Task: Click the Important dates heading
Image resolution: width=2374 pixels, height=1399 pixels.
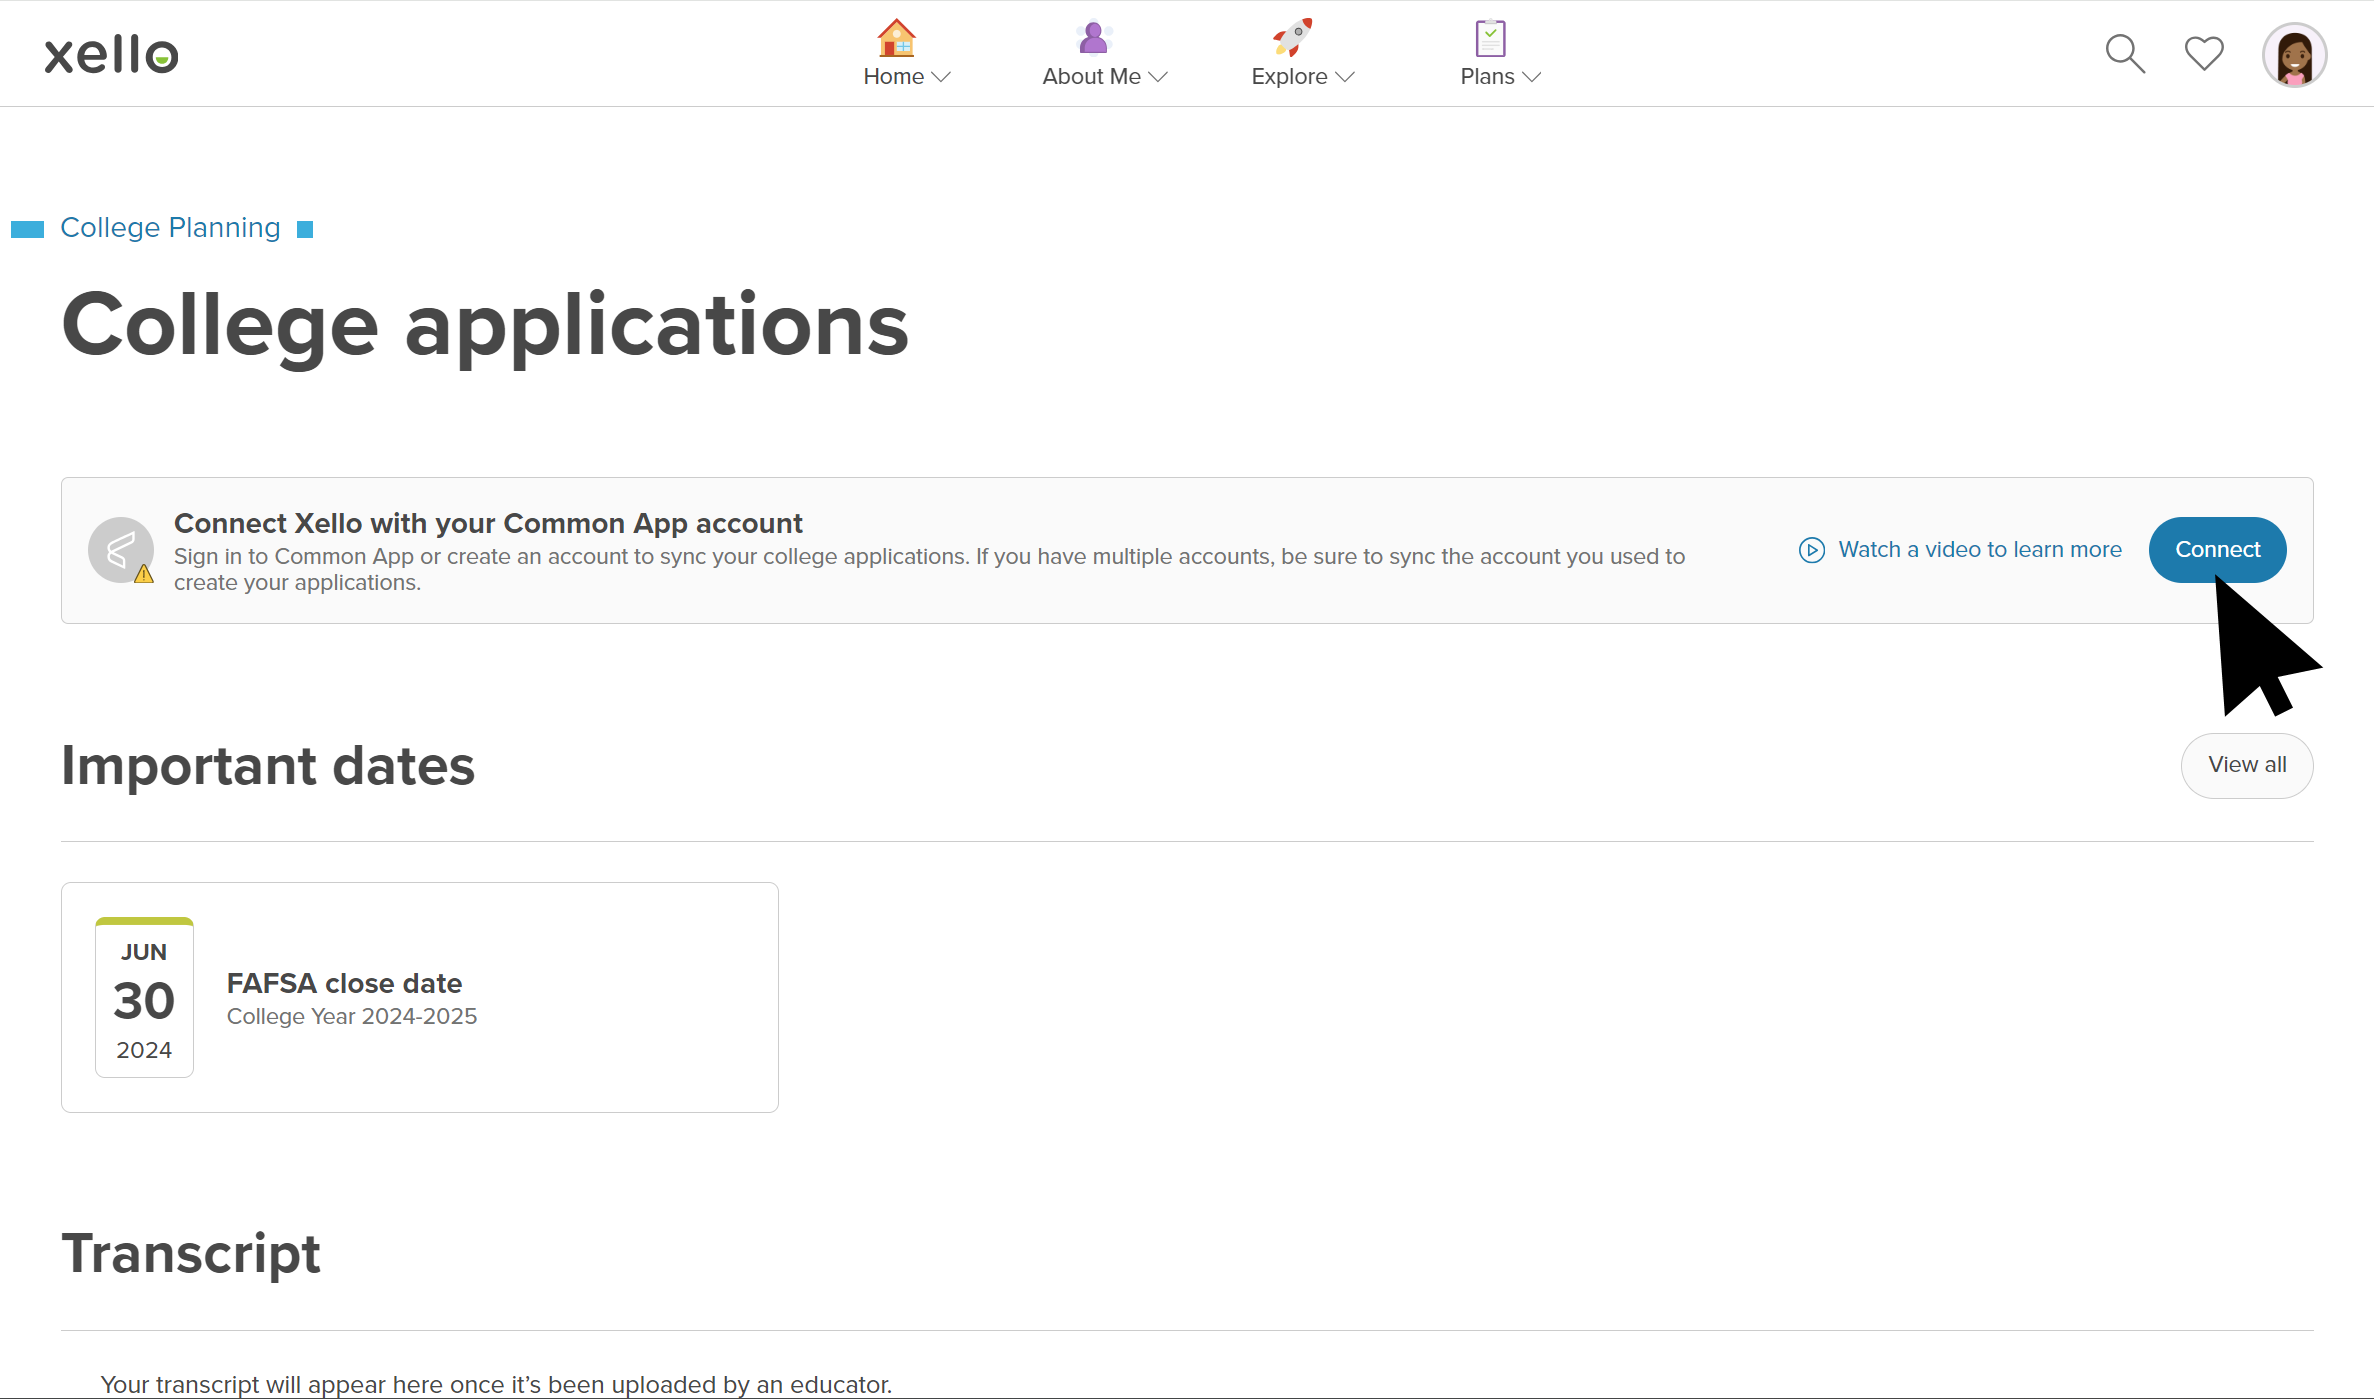Action: 268,766
